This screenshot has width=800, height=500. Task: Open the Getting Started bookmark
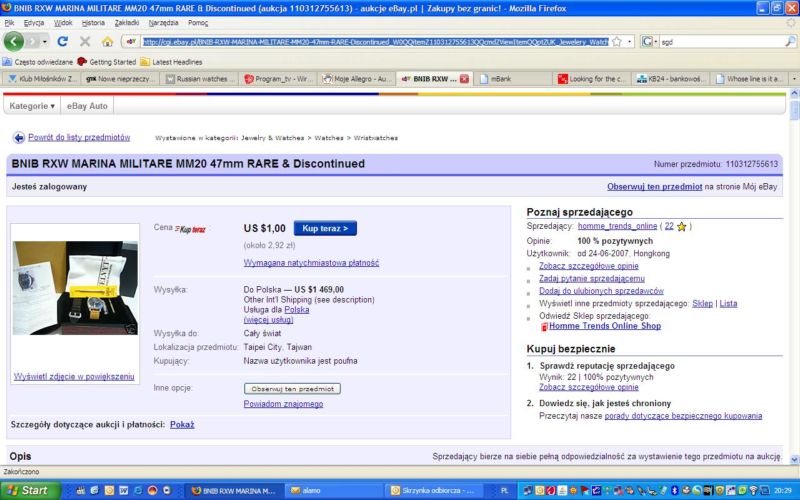(106, 62)
